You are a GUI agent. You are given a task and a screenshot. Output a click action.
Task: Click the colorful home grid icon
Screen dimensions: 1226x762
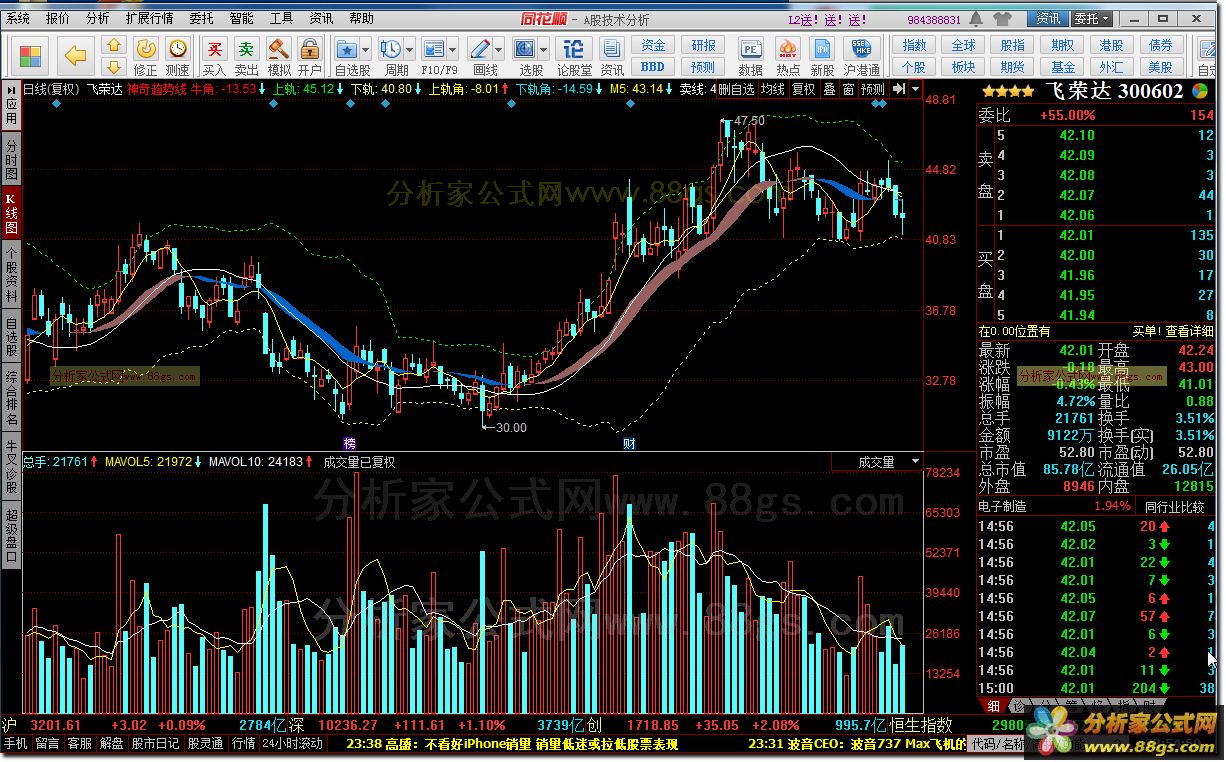point(31,56)
